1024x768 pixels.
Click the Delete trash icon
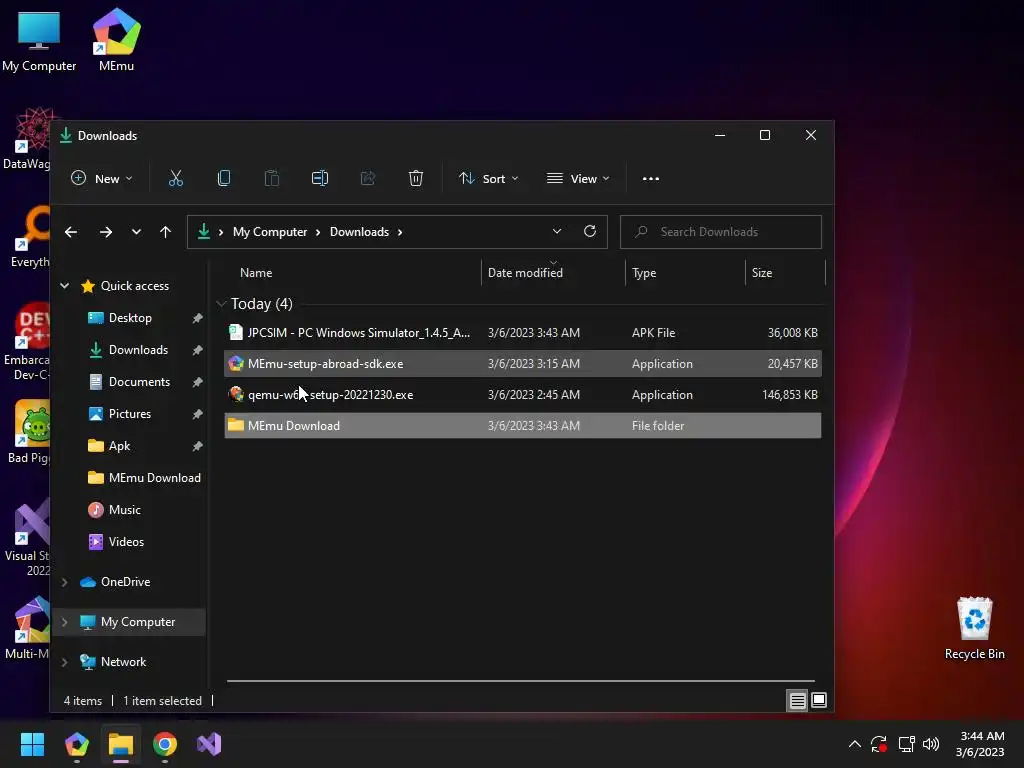(x=416, y=178)
